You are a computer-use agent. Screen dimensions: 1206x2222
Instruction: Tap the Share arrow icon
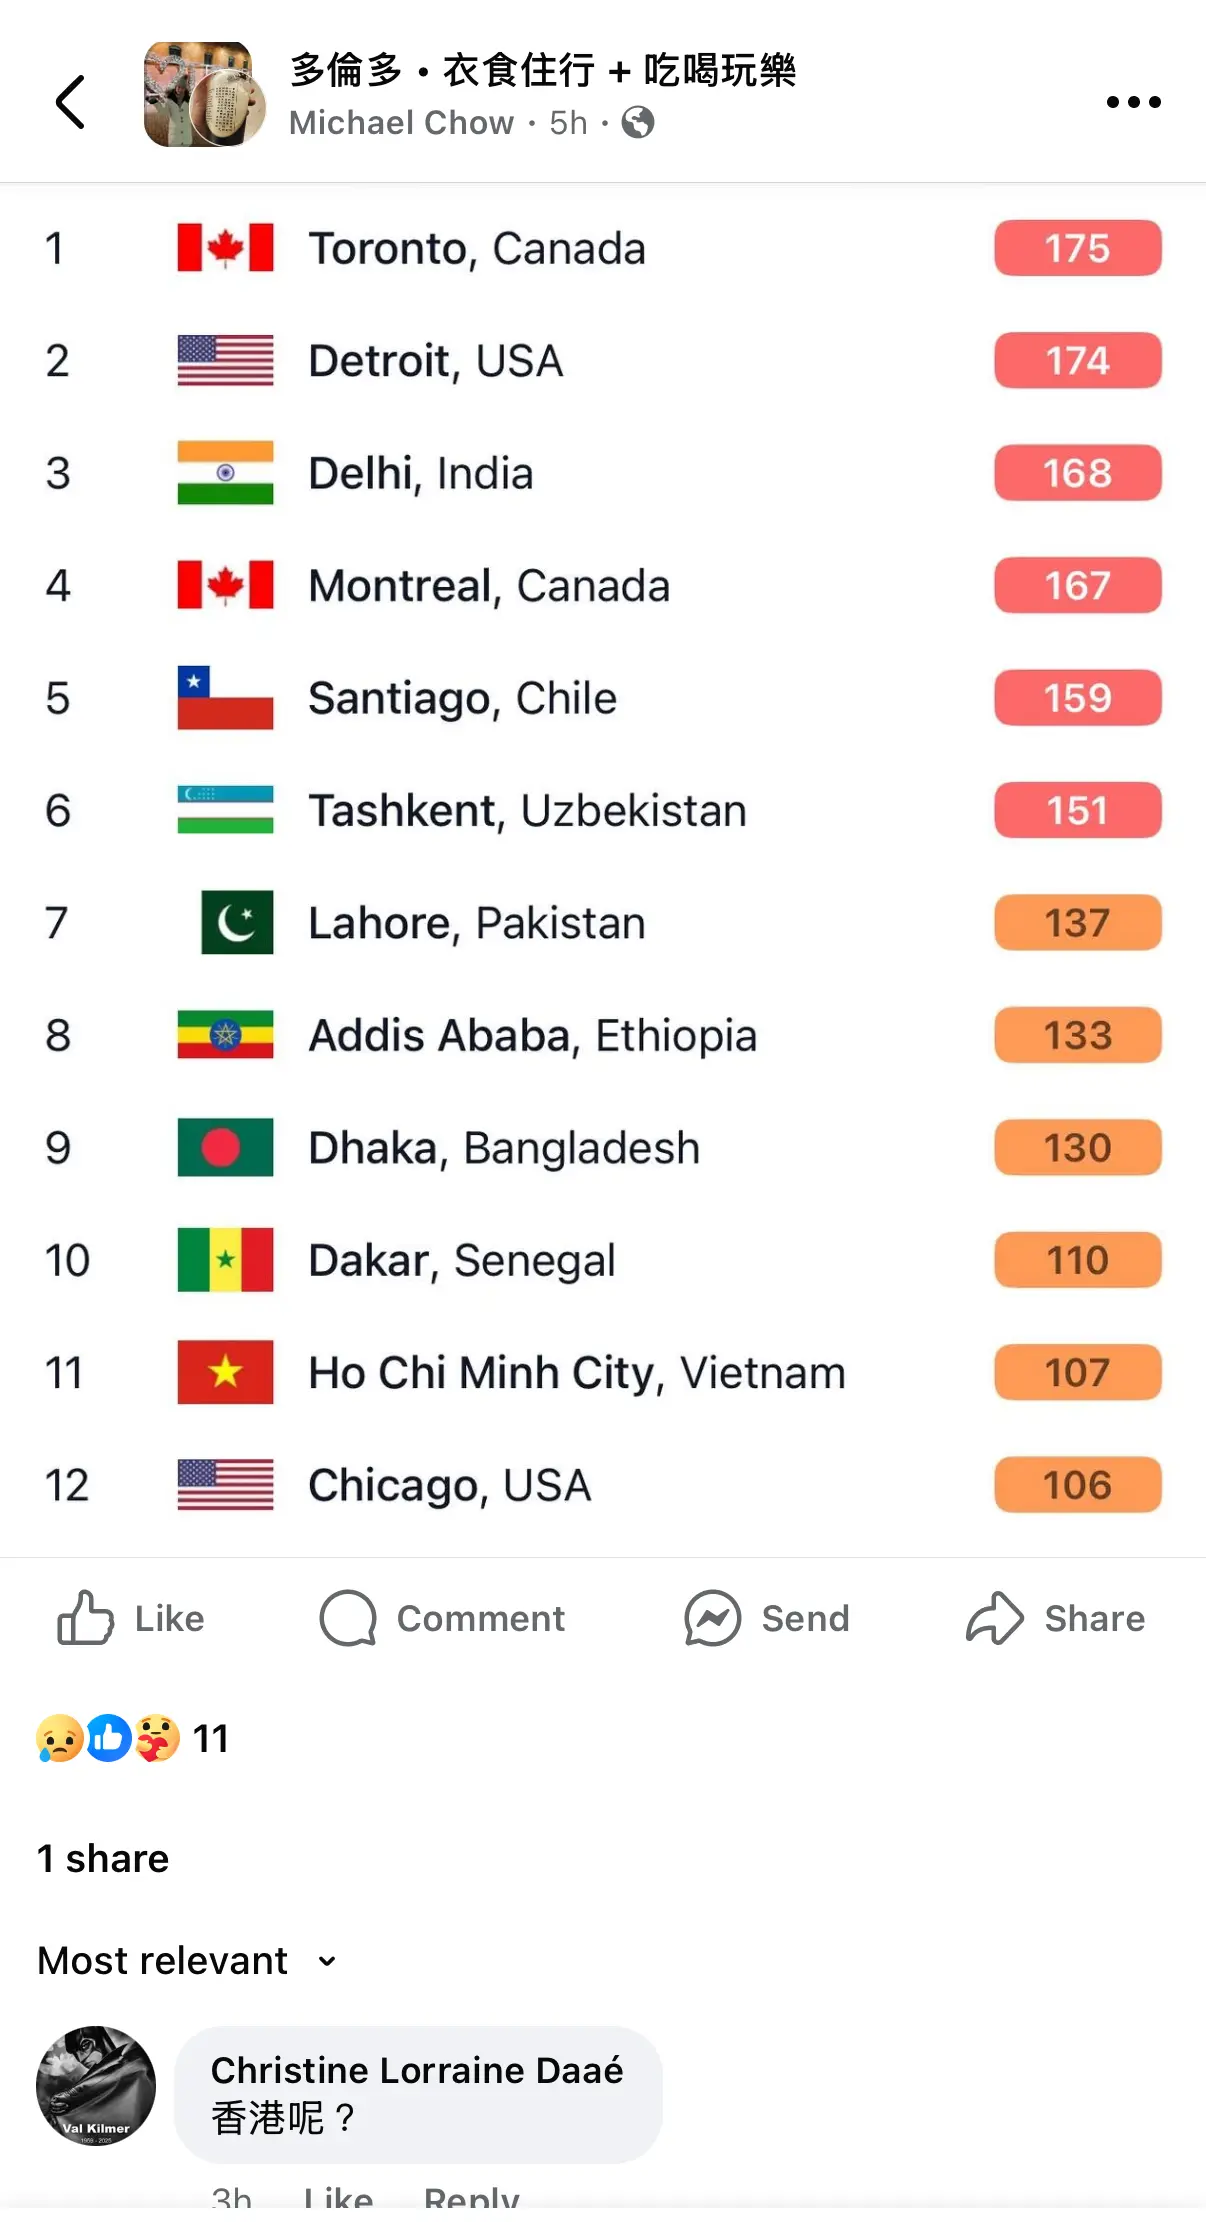click(995, 1618)
